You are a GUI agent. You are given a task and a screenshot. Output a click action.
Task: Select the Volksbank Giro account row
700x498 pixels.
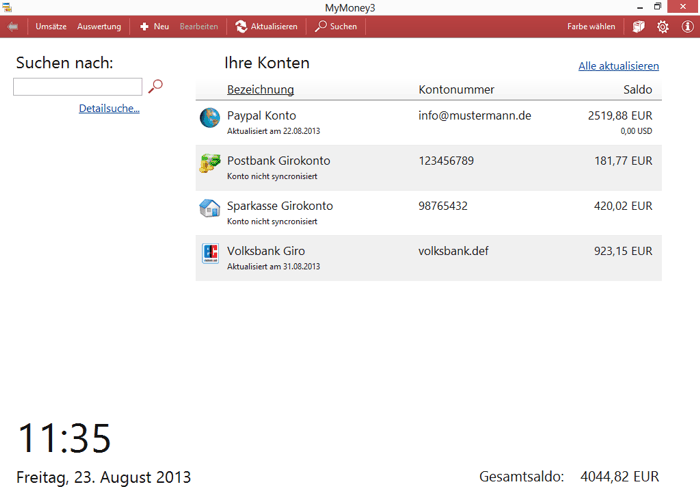(x=428, y=257)
